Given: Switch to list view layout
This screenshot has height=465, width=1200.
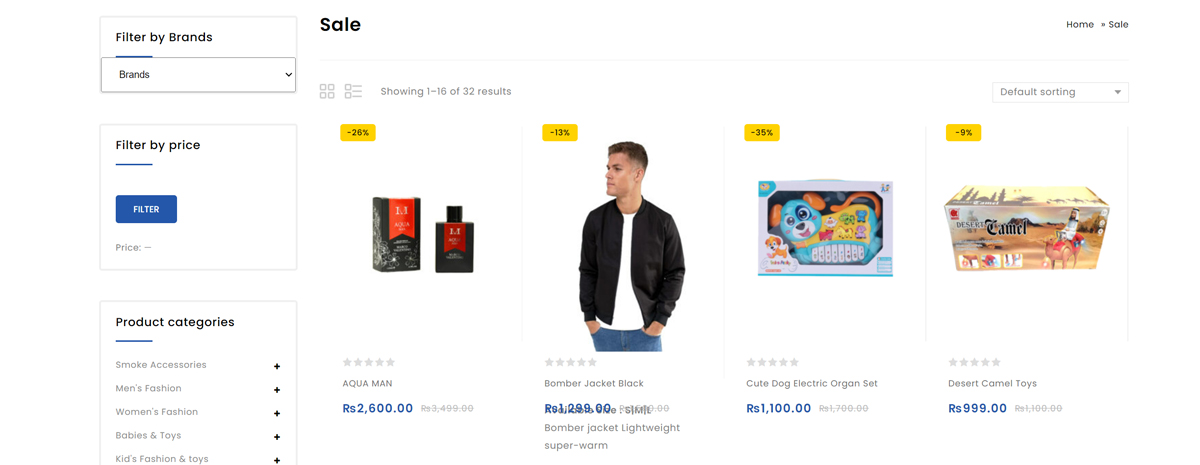Looking at the screenshot, I should coord(353,92).
